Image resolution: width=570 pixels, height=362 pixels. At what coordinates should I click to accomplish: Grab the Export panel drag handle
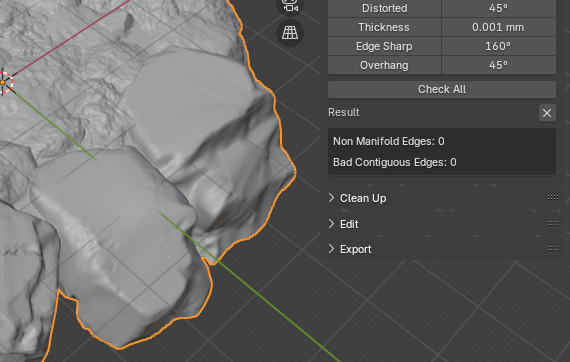553,249
